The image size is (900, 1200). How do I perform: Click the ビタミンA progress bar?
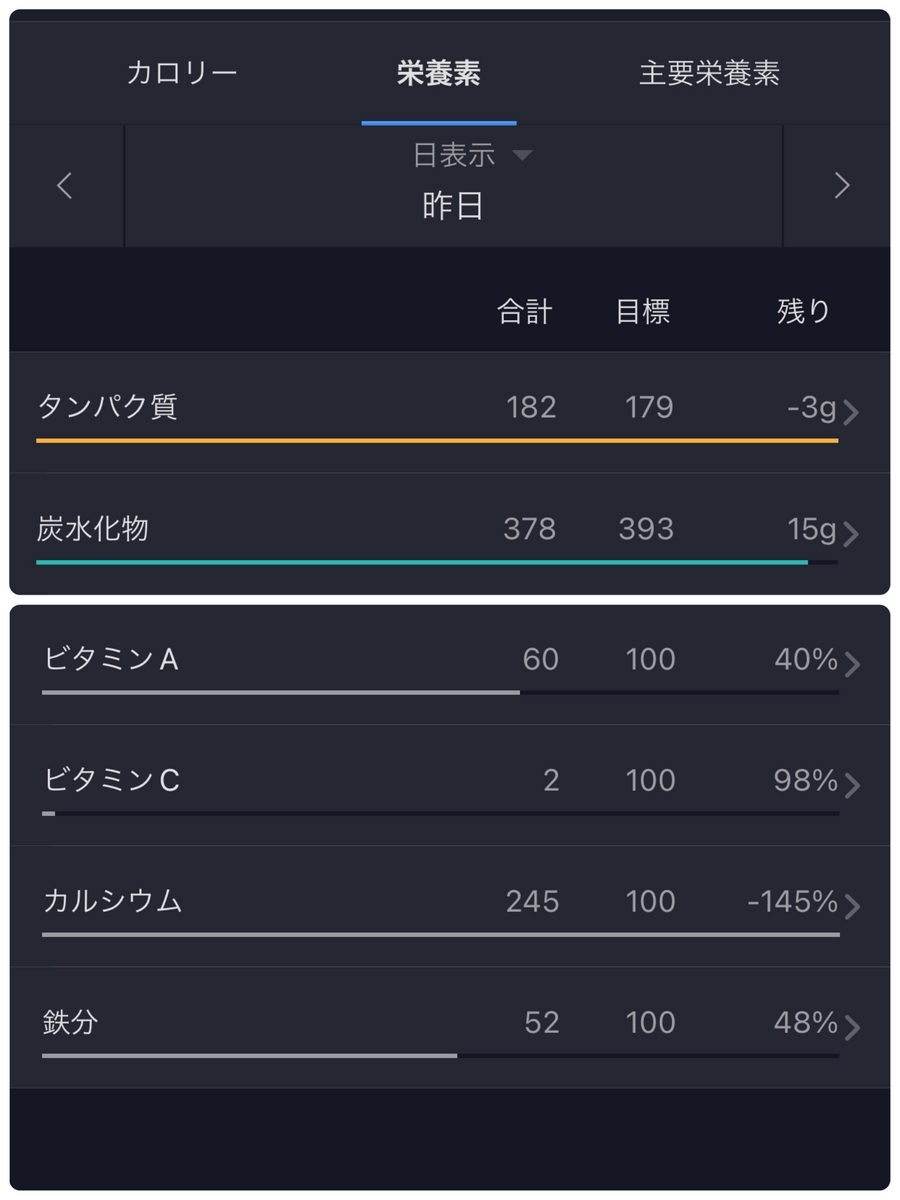coord(440,692)
